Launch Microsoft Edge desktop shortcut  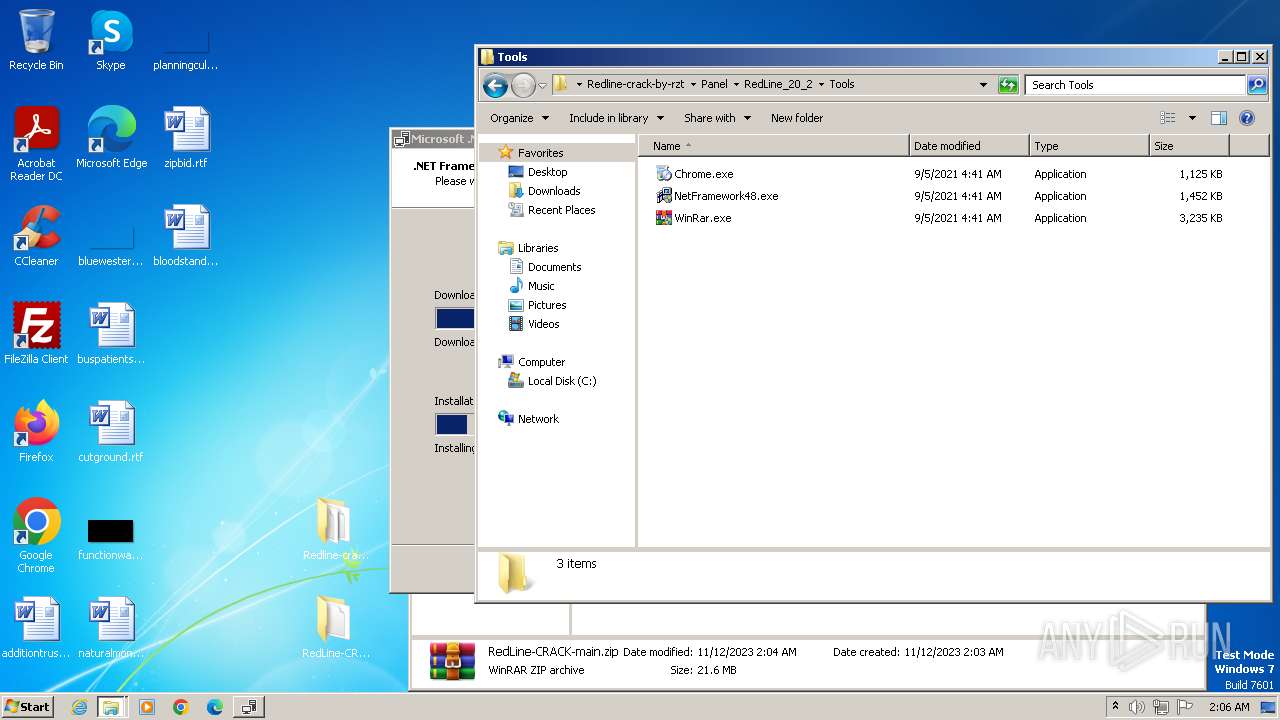[x=111, y=138]
